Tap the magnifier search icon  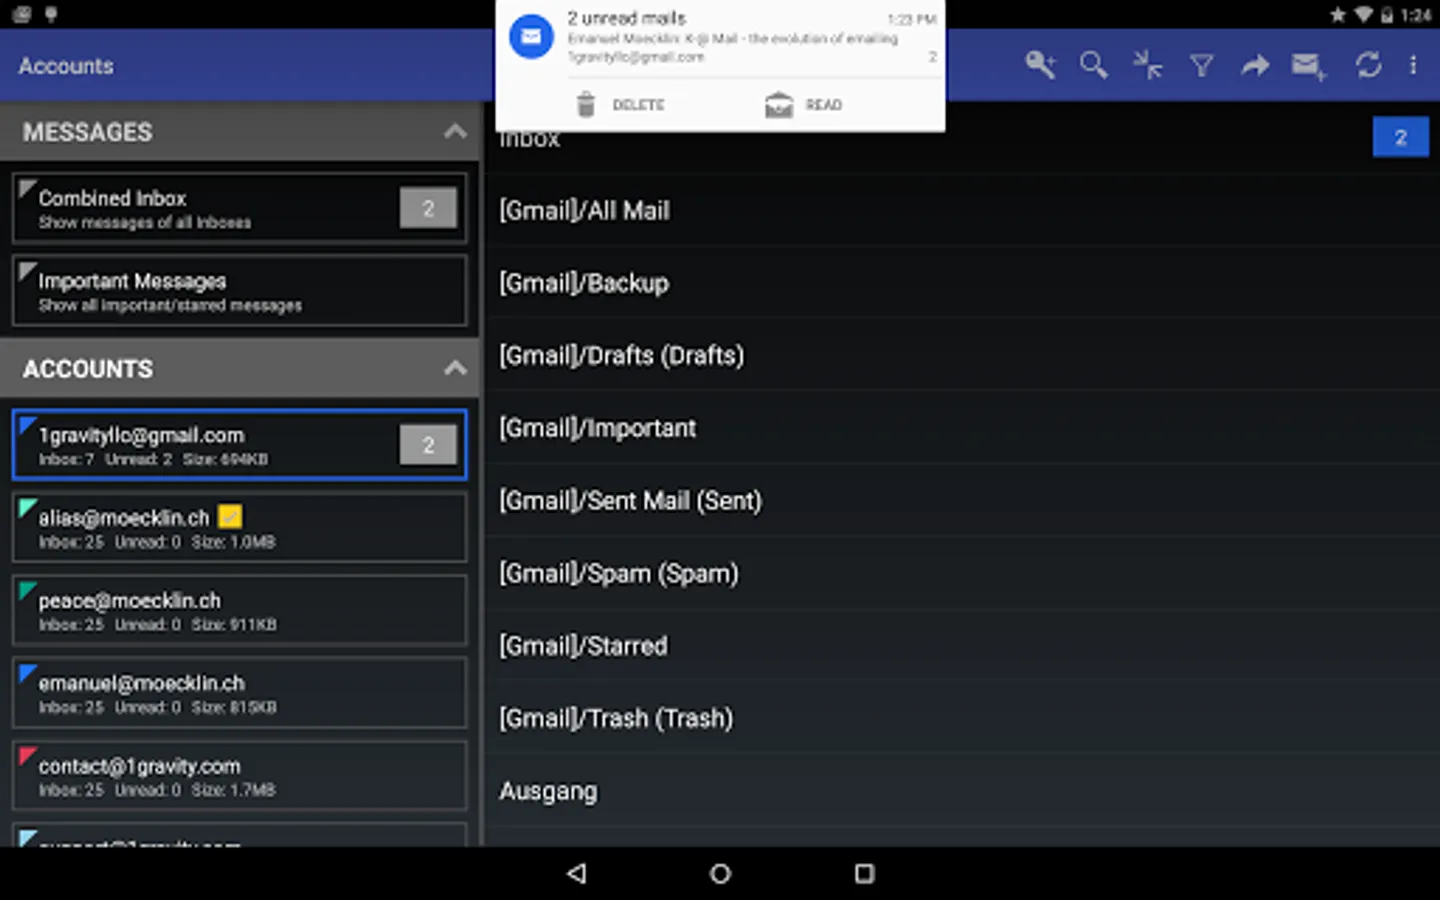(1093, 66)
